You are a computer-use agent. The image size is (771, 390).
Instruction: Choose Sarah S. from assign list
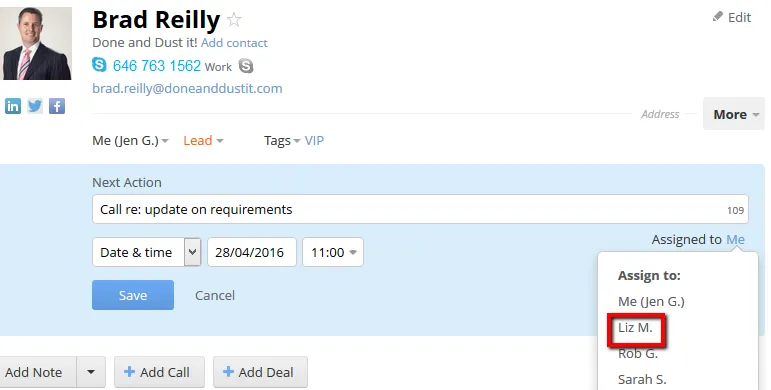(x=642, y=380)
